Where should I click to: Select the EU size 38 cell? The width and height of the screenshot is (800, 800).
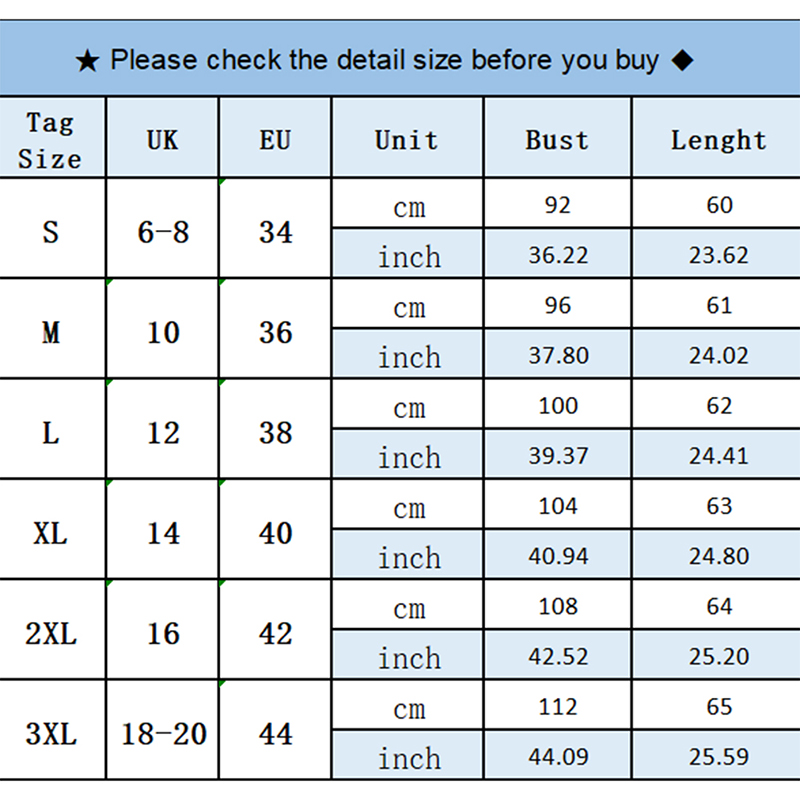tap(275, 432)
